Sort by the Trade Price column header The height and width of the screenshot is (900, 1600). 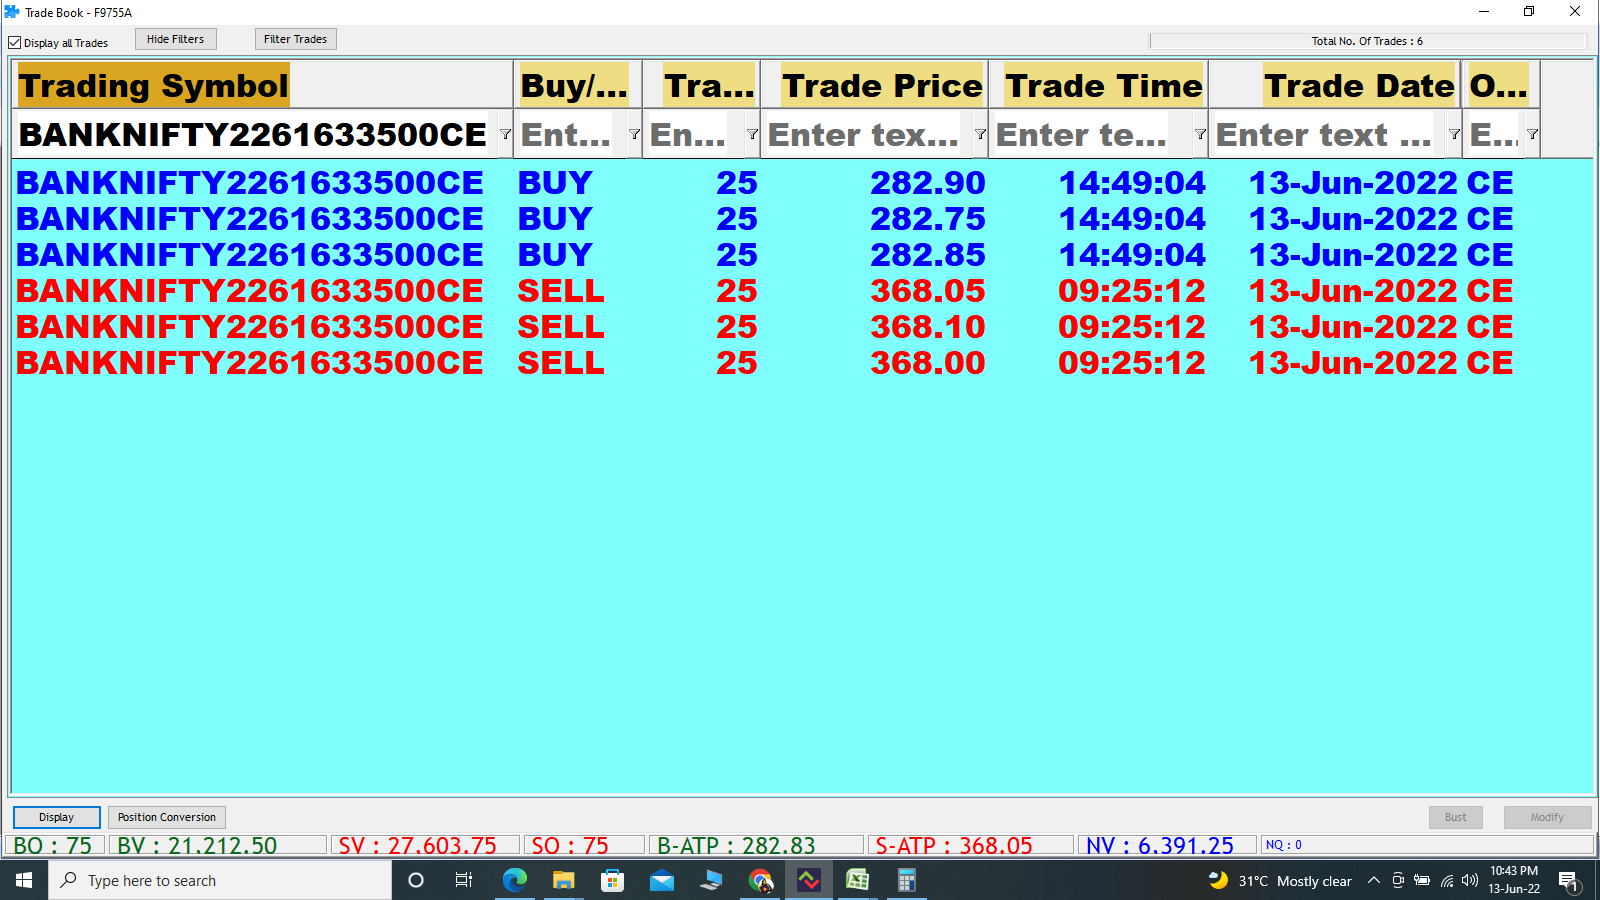click(874, 85)
